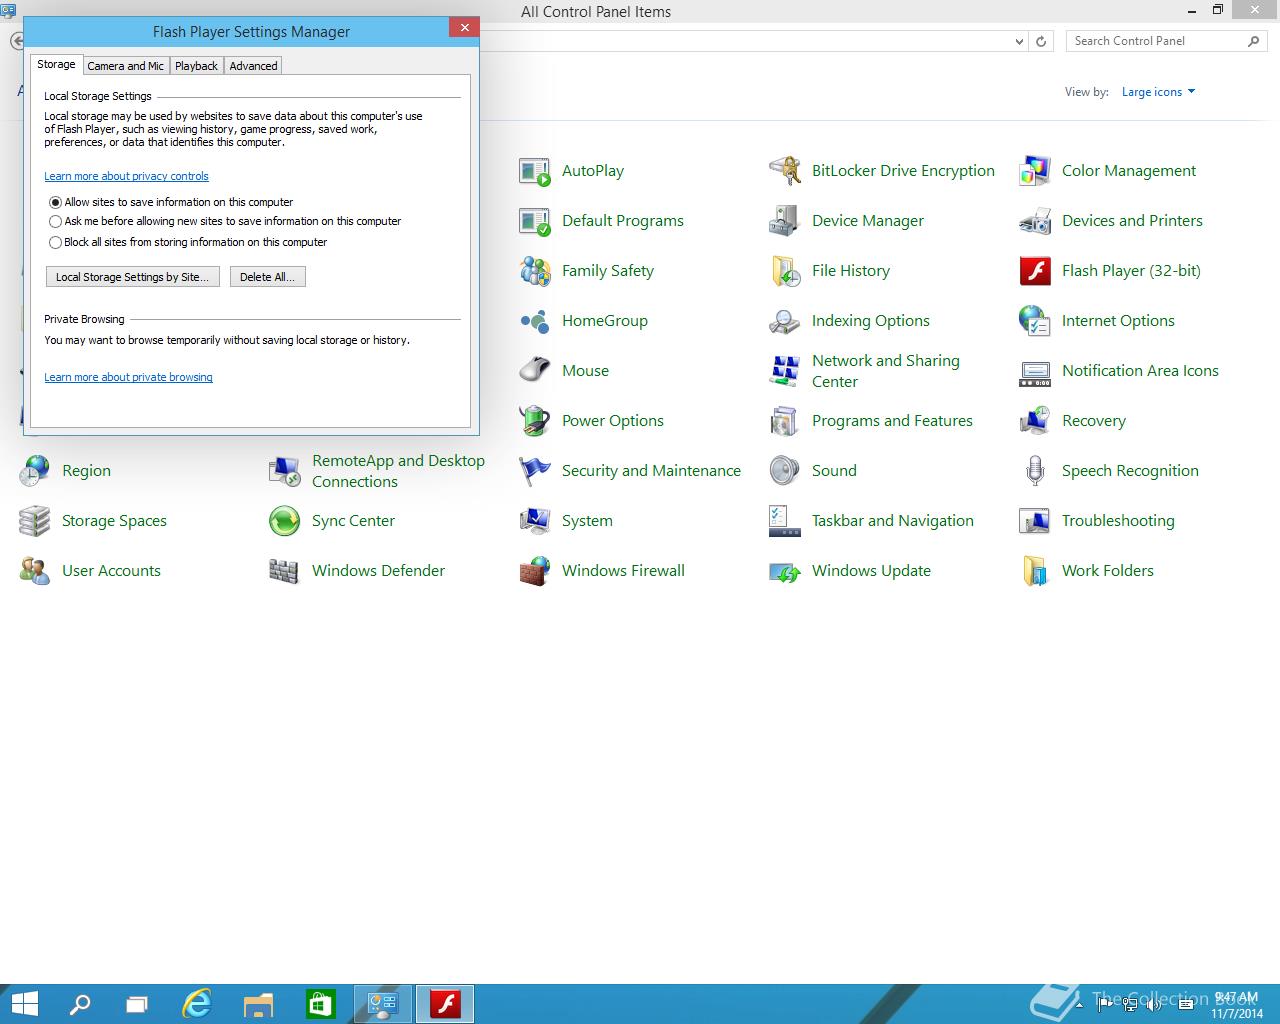Click the Task View taskbar icon

pyautogui.click(x=137, y=1003)
